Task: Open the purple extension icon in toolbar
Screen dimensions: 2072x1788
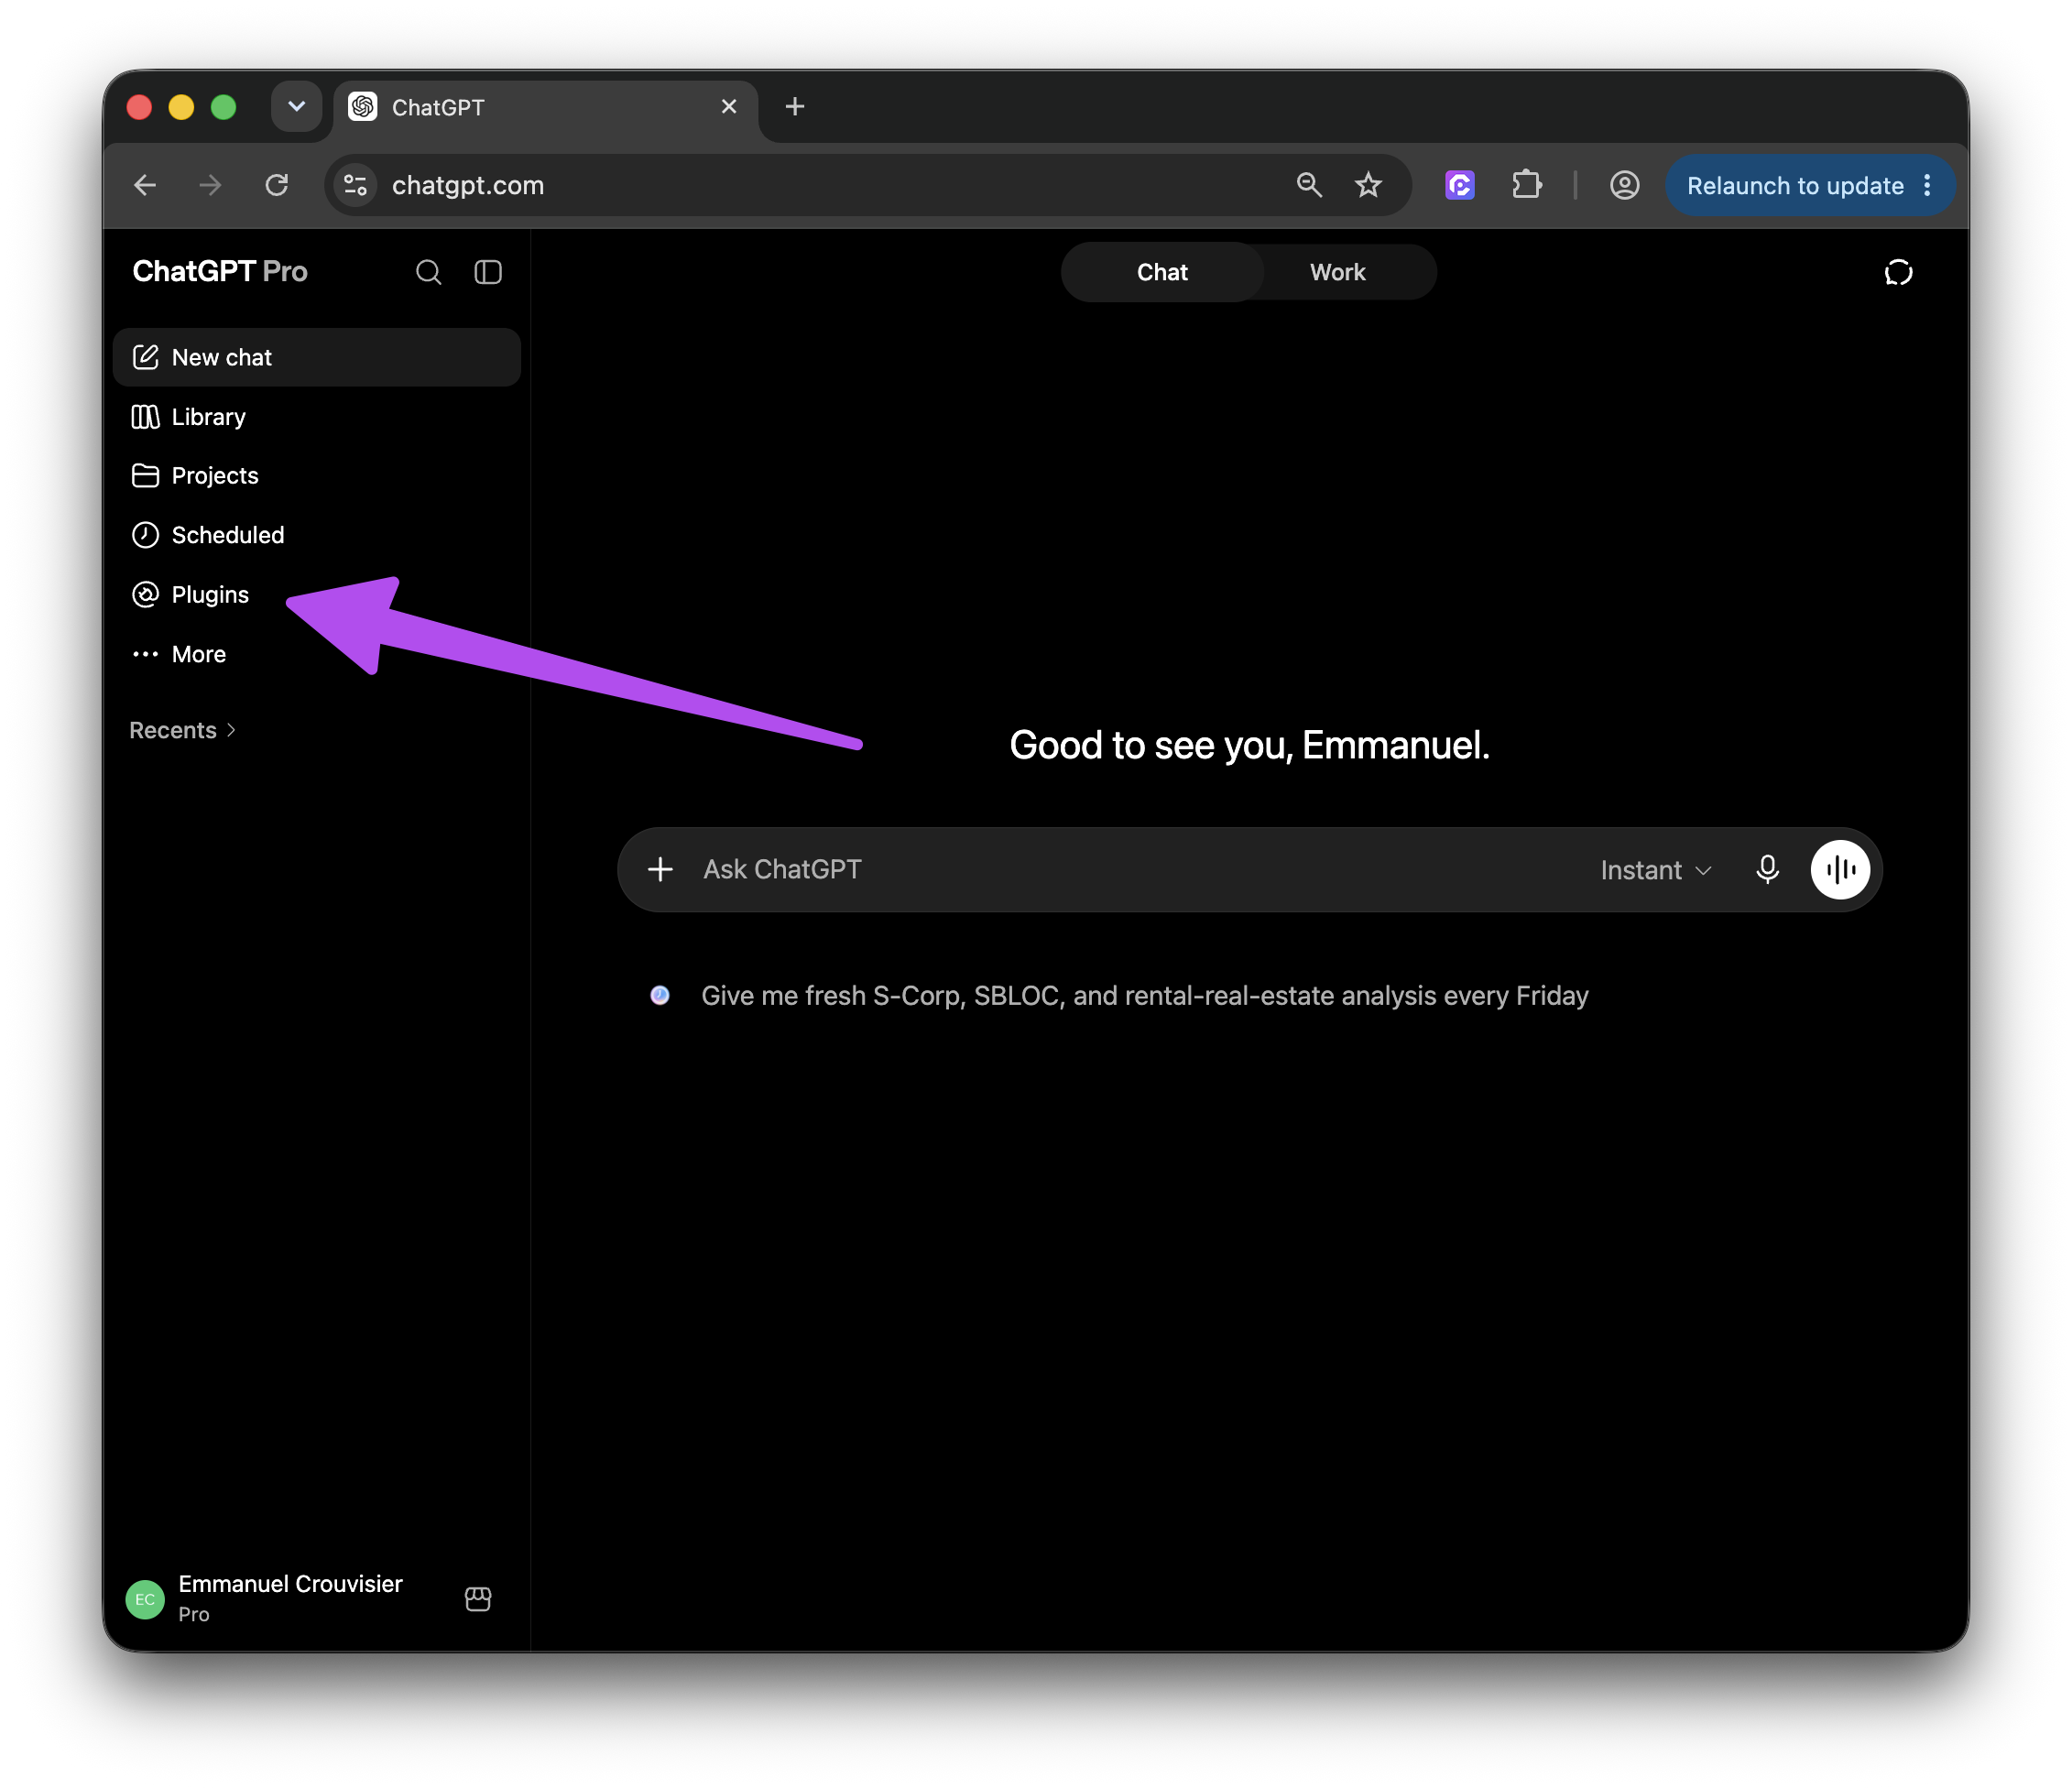Action: click(x=1460, y=185)
